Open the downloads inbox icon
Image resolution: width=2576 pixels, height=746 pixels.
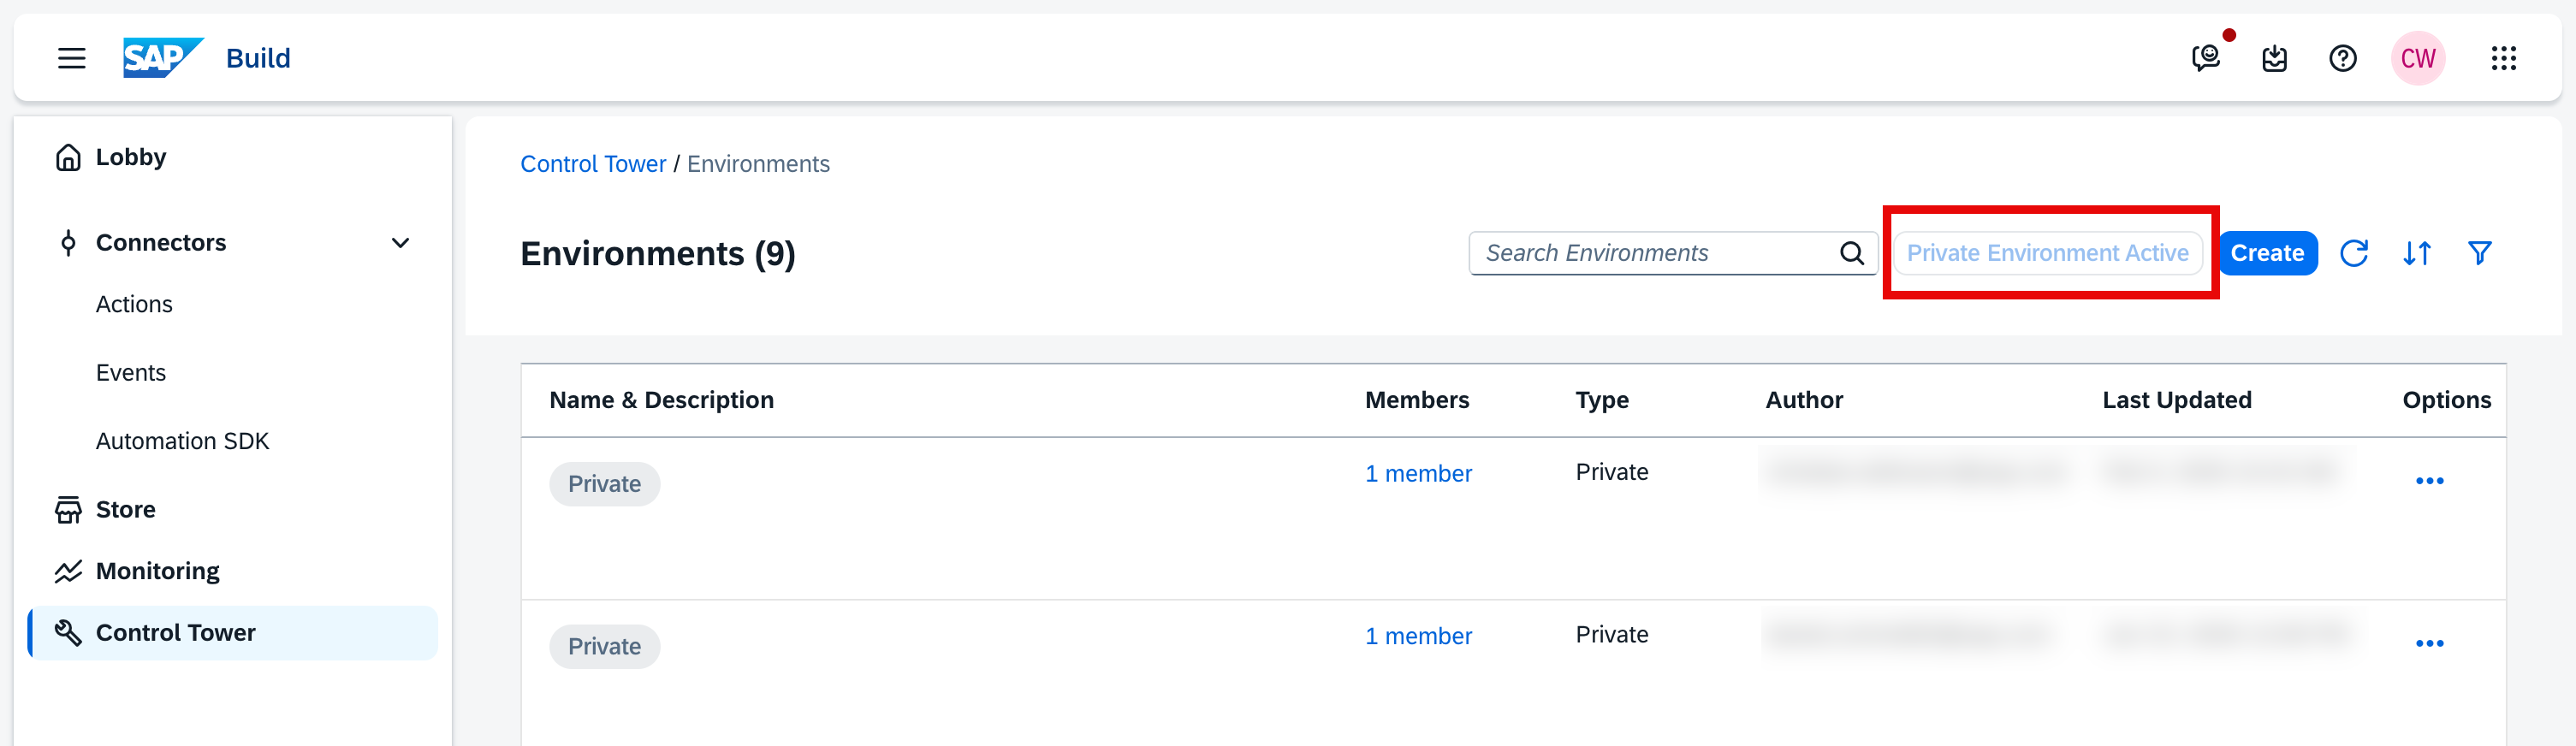coord(2274,58)
